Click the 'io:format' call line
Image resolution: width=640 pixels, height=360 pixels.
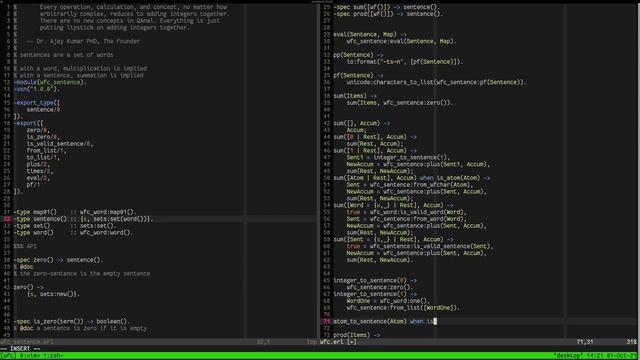click(405, 62)
